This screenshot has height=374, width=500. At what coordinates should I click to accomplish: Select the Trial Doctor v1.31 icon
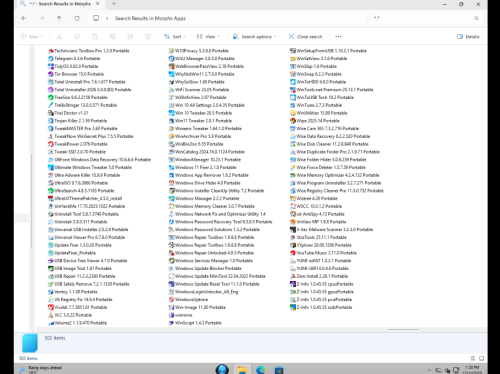(51, 113)
